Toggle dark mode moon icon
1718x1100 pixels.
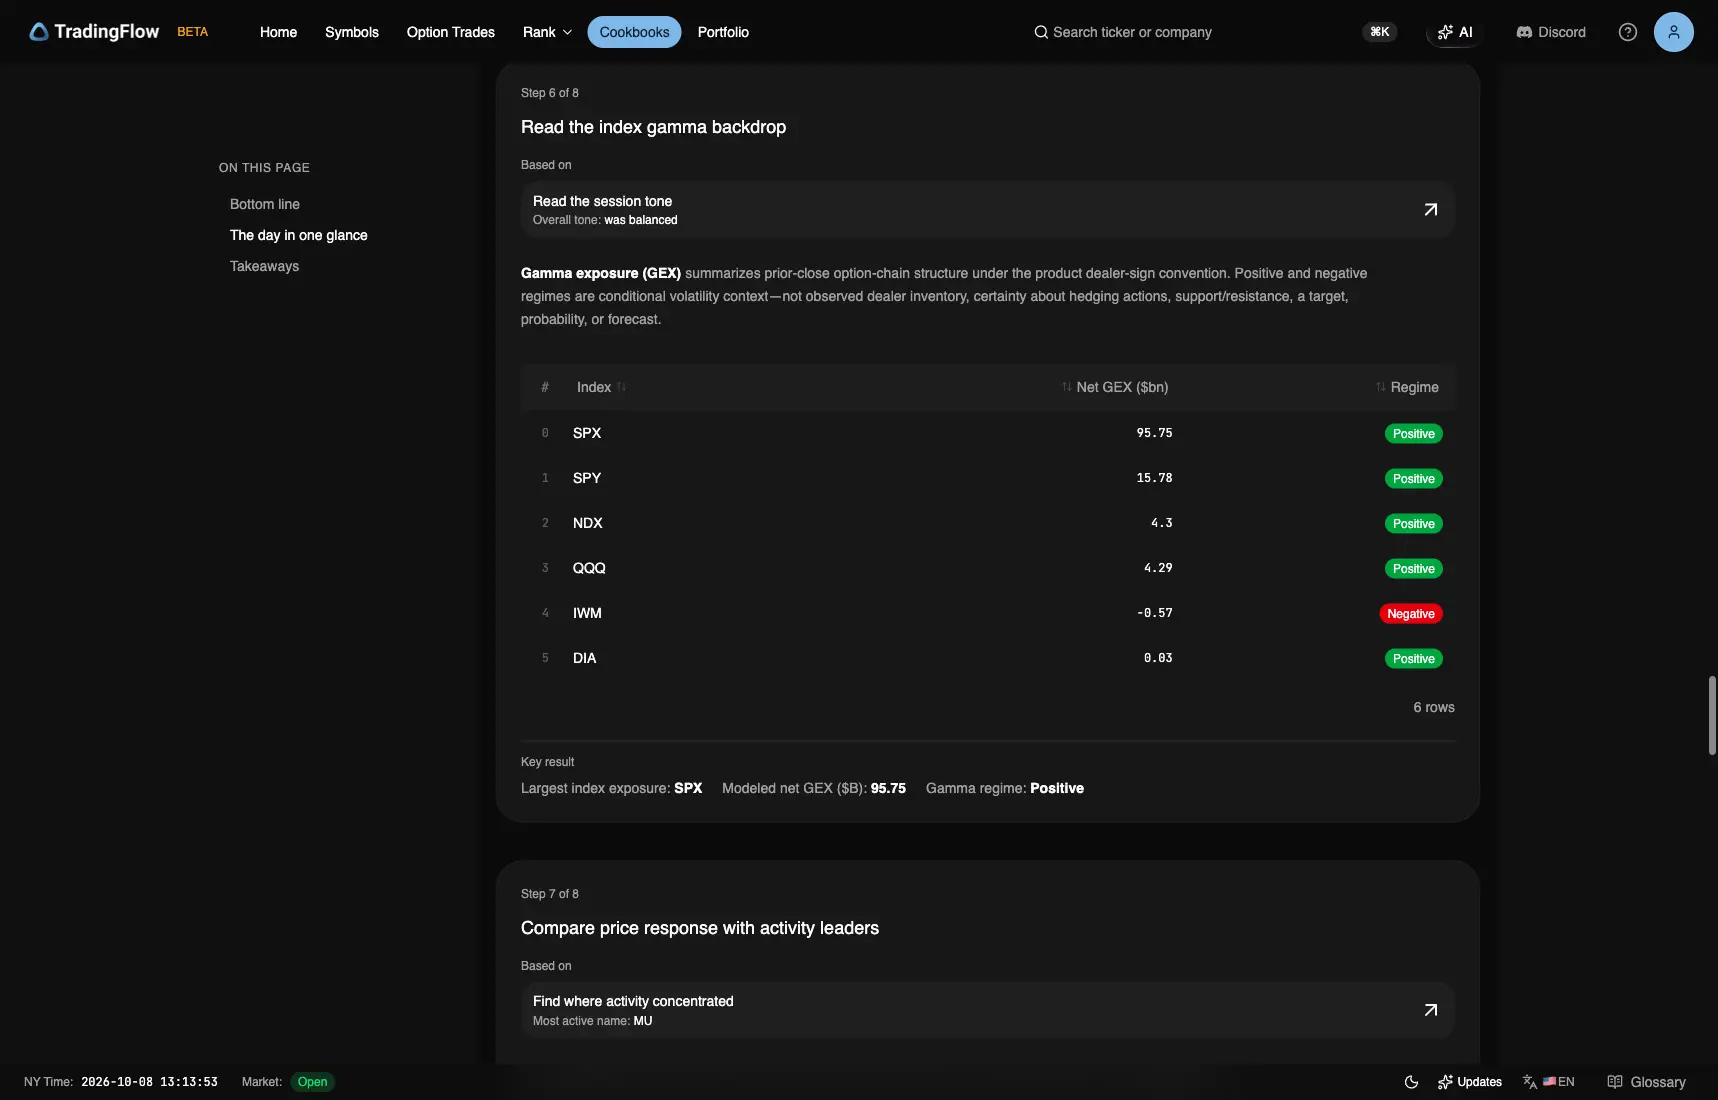pyautogui.click(x=1411, y=1082)
